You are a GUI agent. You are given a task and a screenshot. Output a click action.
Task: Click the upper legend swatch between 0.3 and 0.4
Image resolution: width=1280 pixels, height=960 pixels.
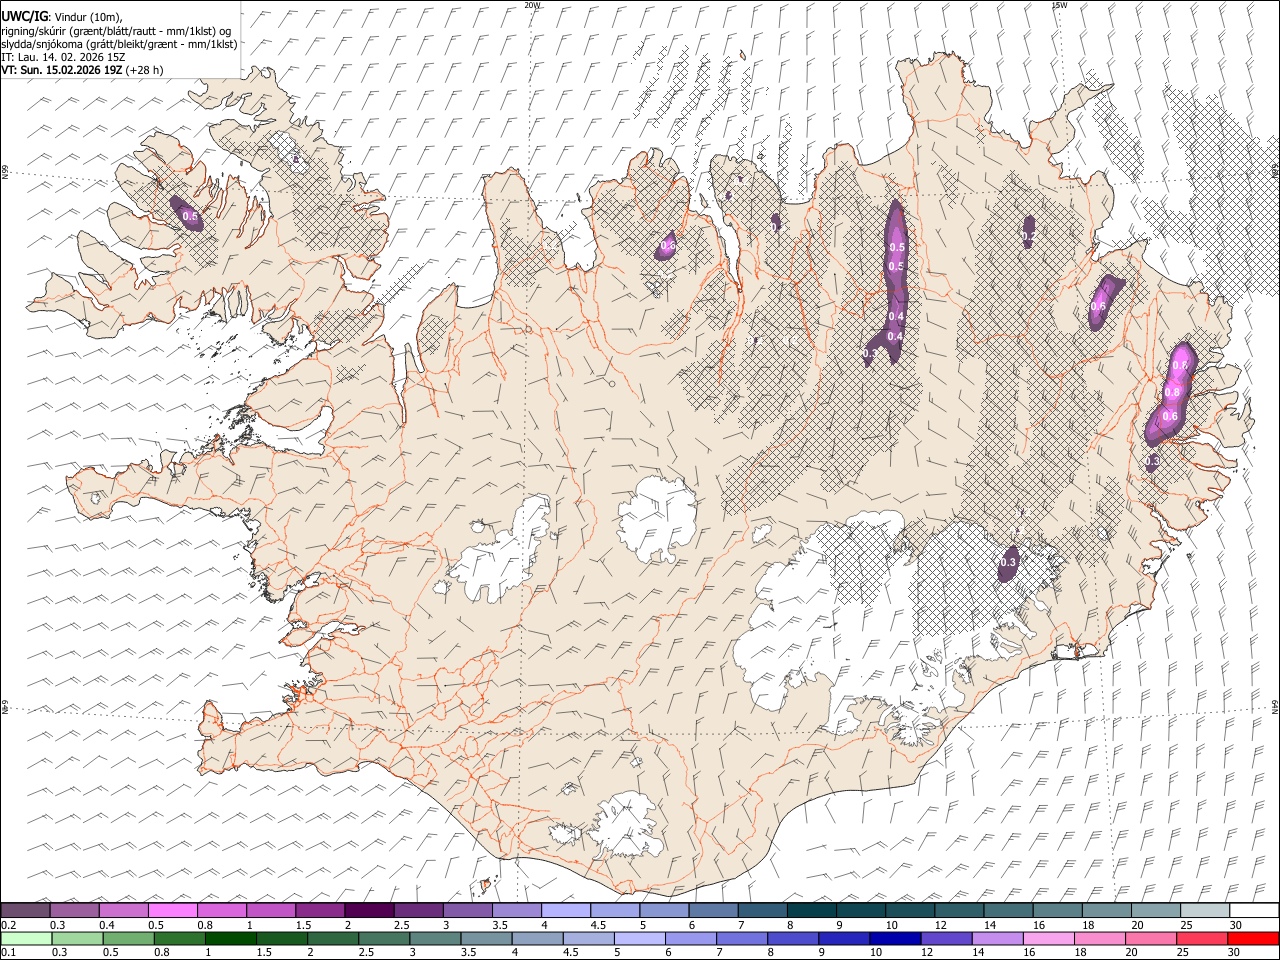[75, 910]
